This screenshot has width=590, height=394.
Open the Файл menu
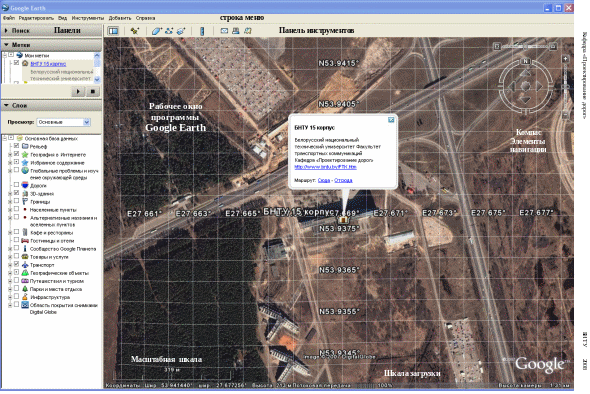coord(9,18)
